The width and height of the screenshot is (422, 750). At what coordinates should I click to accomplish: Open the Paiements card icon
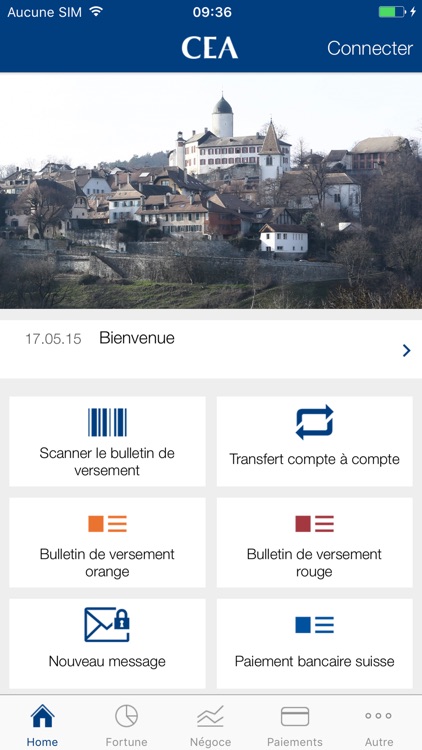pyautogui.click(x=295, y=717)
